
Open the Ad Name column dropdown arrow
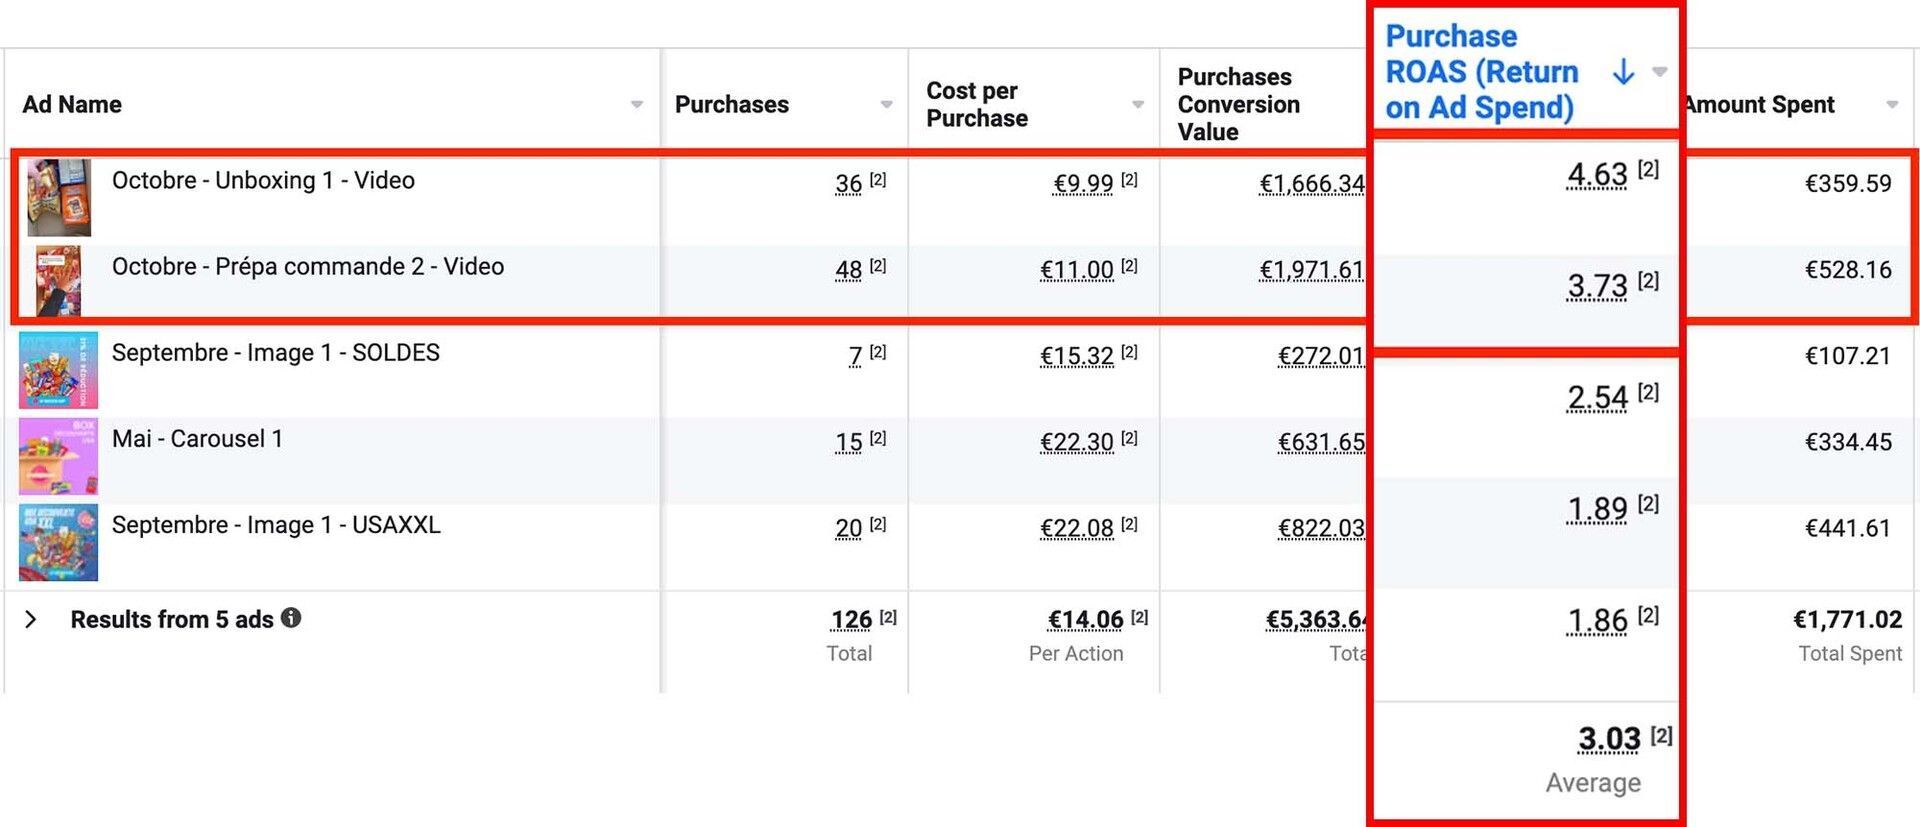(636, 105)
